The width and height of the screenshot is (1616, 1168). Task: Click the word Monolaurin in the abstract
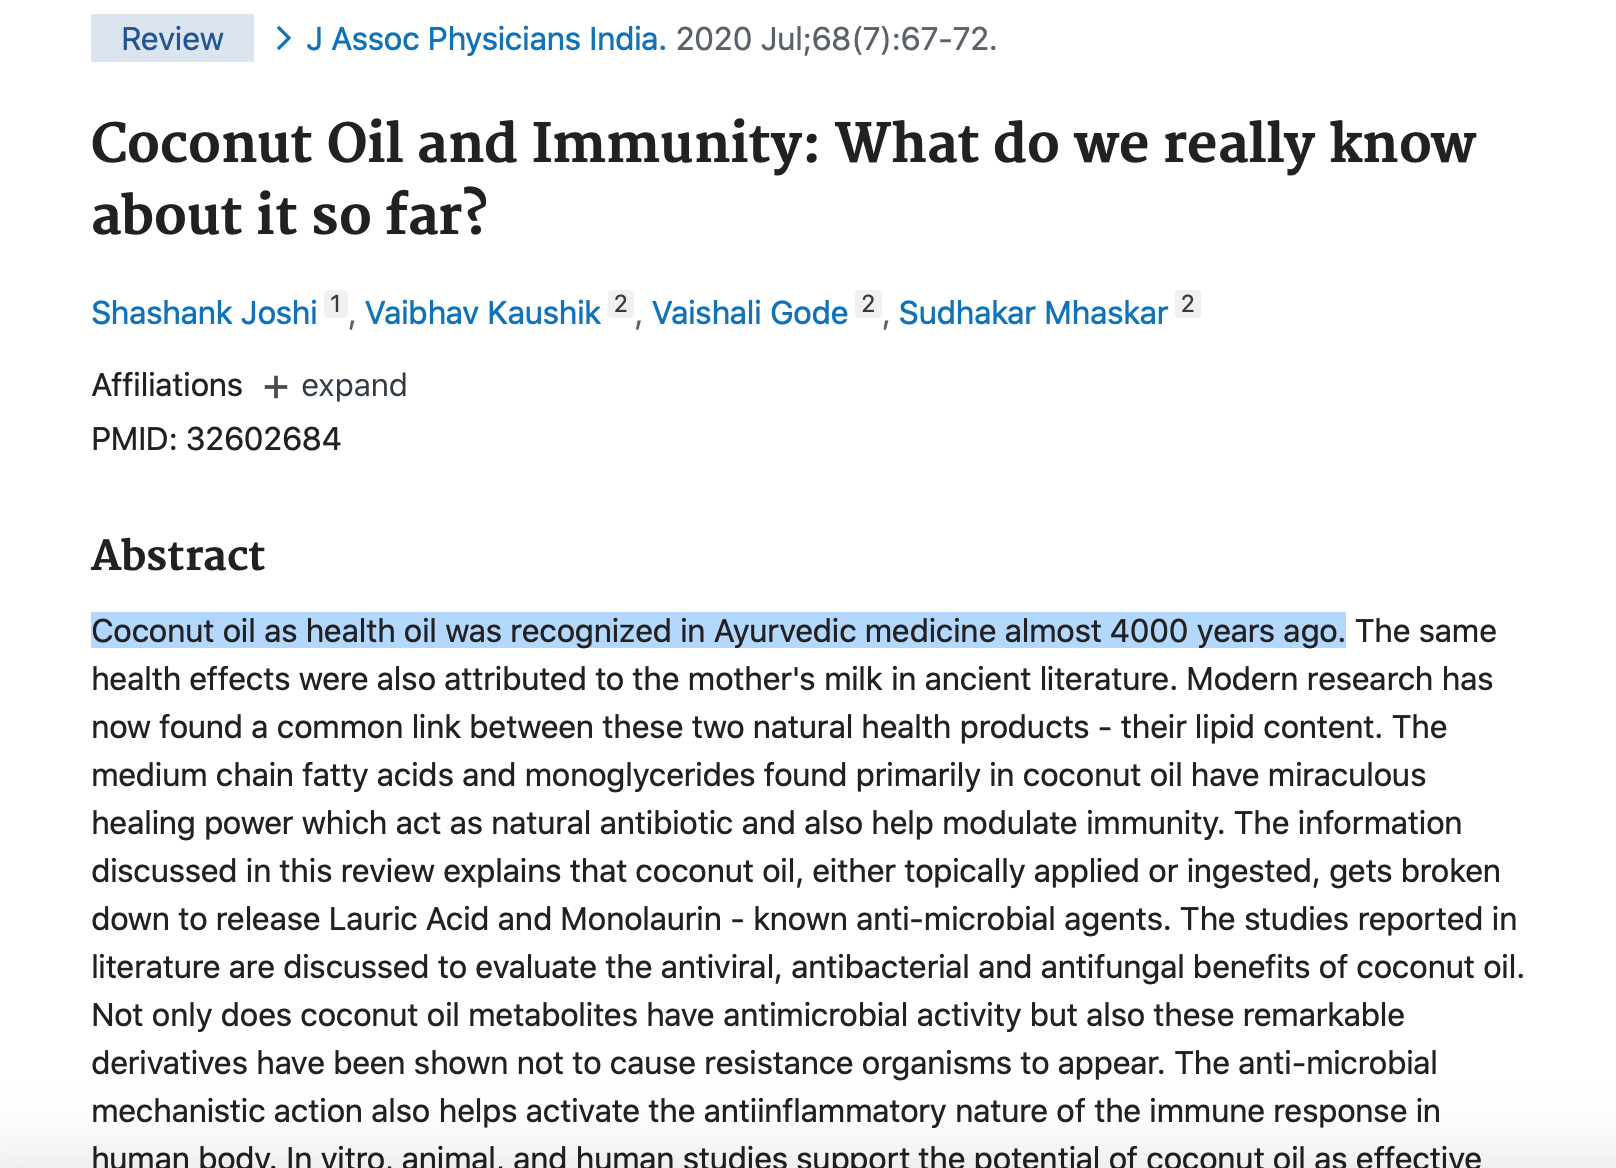point(641,919)
